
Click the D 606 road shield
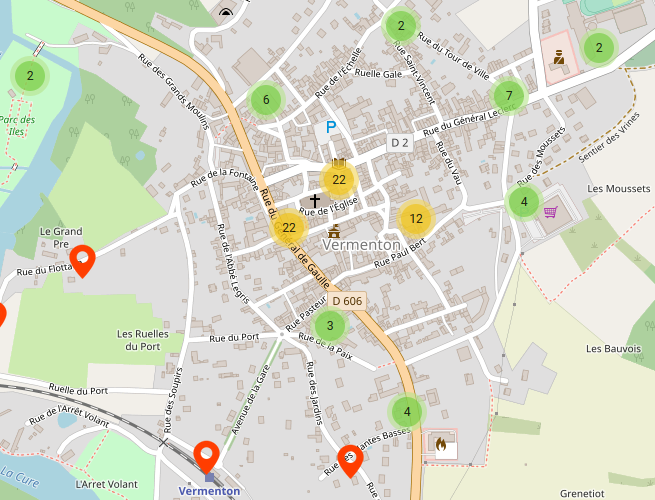click(347, 301)
